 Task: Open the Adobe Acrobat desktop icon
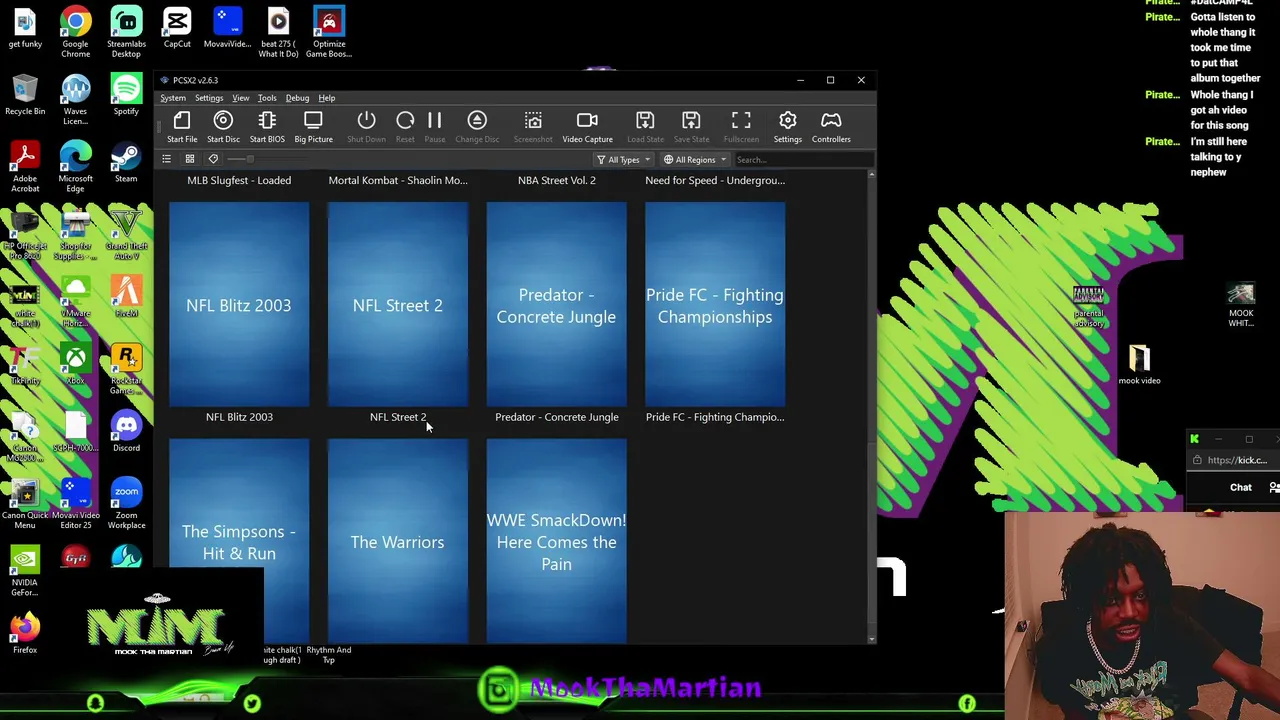tap(25, 166)
